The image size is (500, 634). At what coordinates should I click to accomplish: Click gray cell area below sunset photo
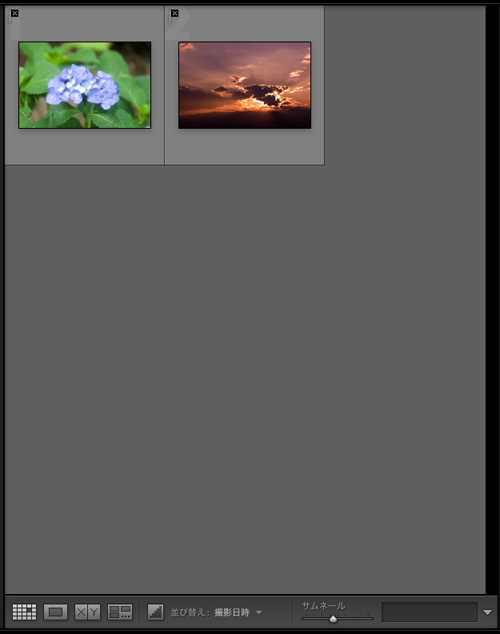tap(245, 147)
